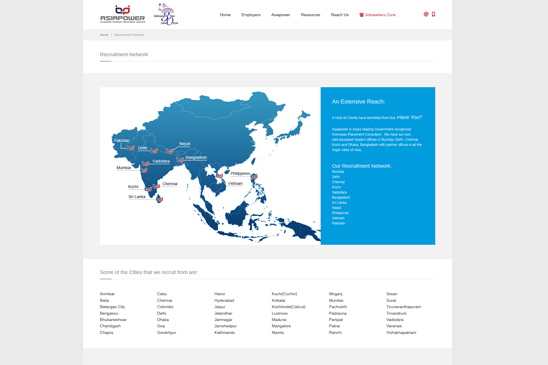
Task: Click the Jobseekers Zone people icon
Action: point(361,15)
